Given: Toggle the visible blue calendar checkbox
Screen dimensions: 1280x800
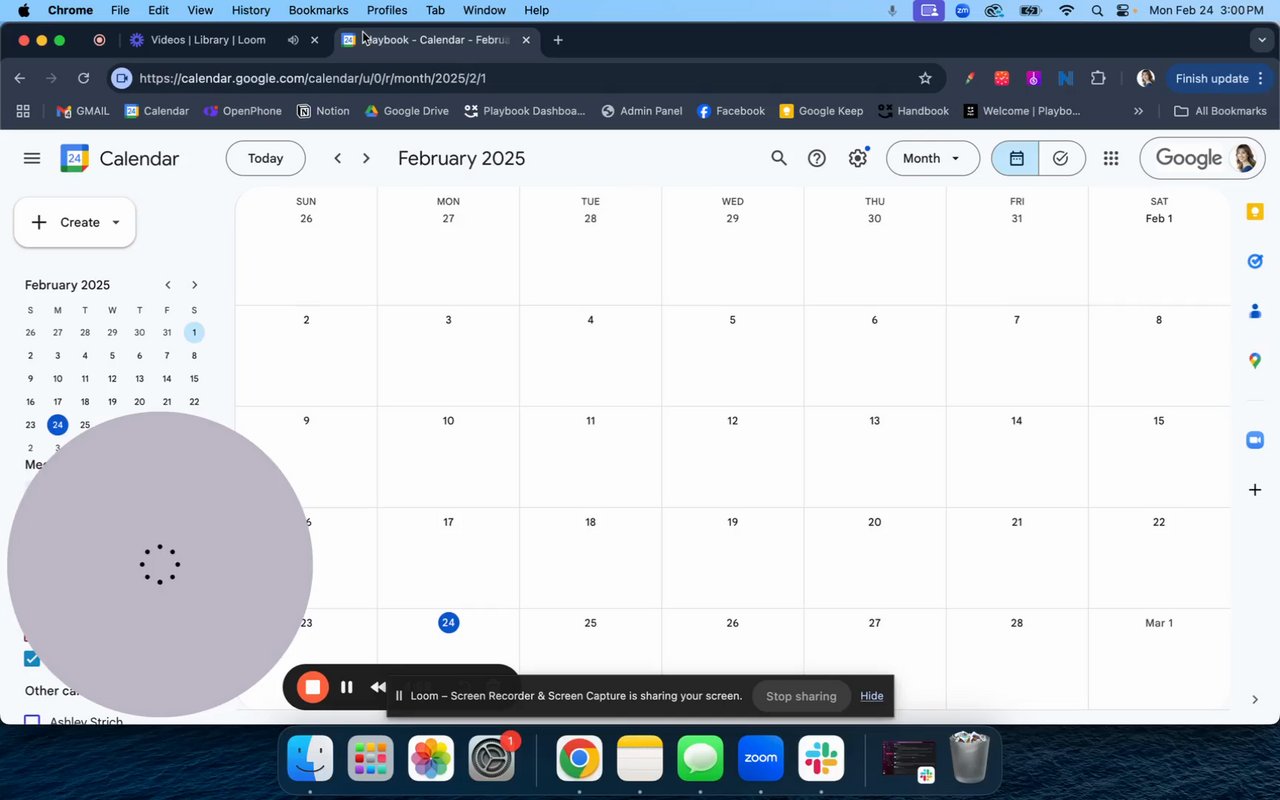Looking at the screenshot, I should (31, 659).
